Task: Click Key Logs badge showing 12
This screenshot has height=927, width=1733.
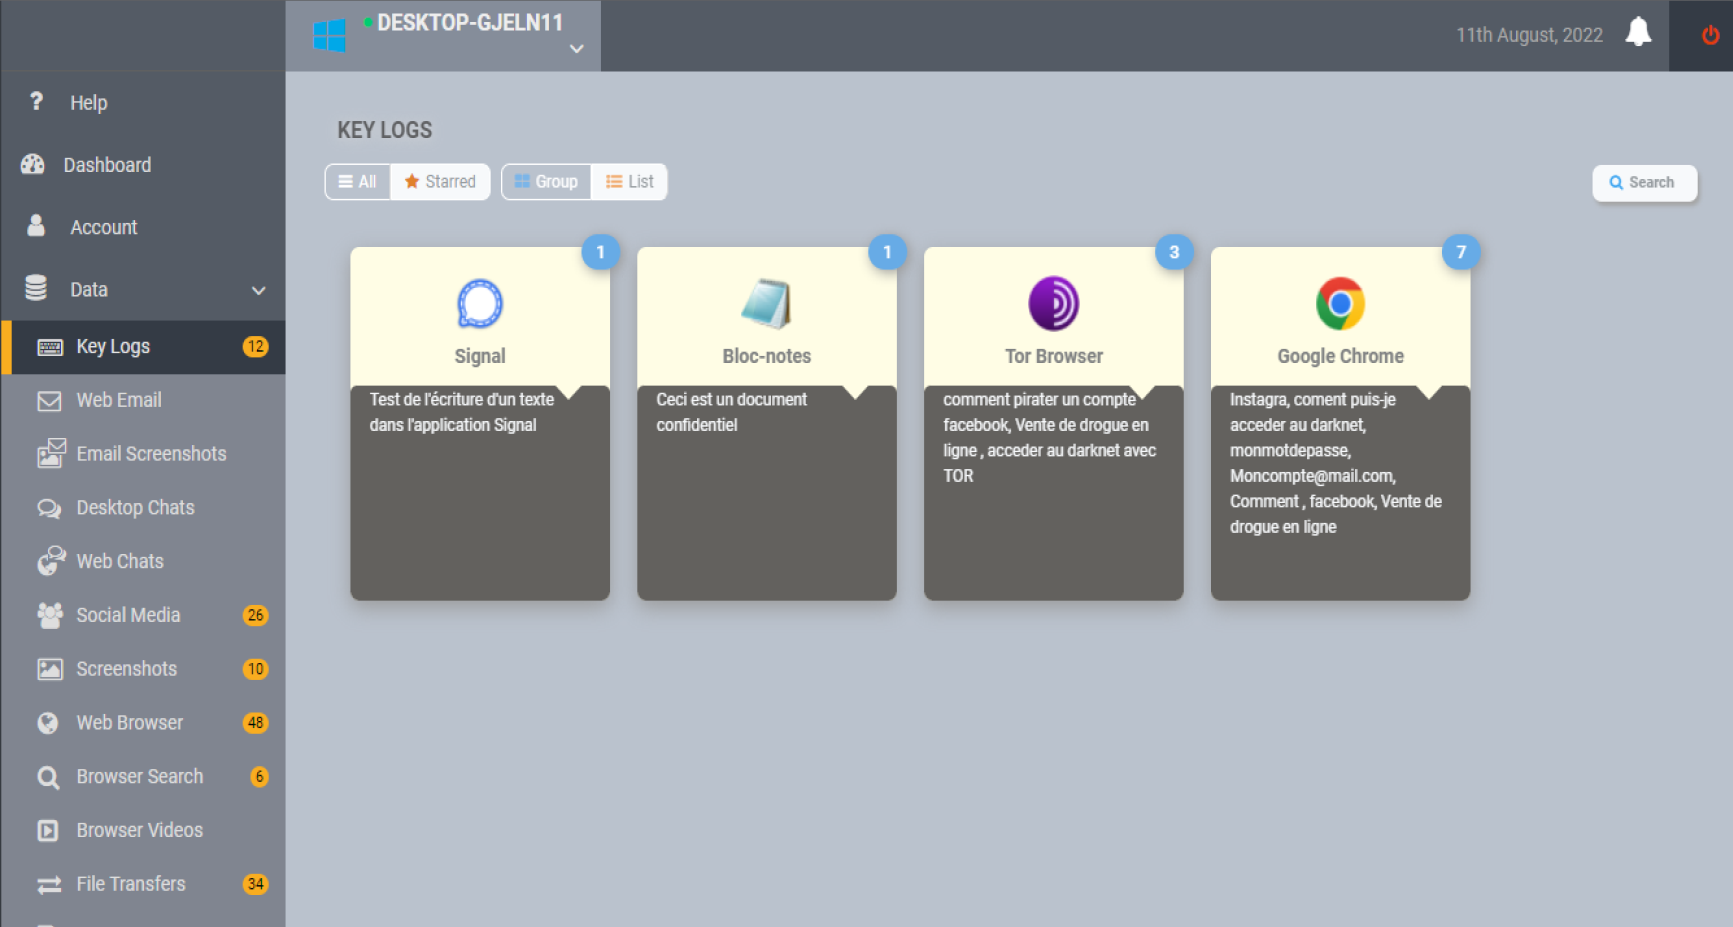Action: tap(255, 347)
